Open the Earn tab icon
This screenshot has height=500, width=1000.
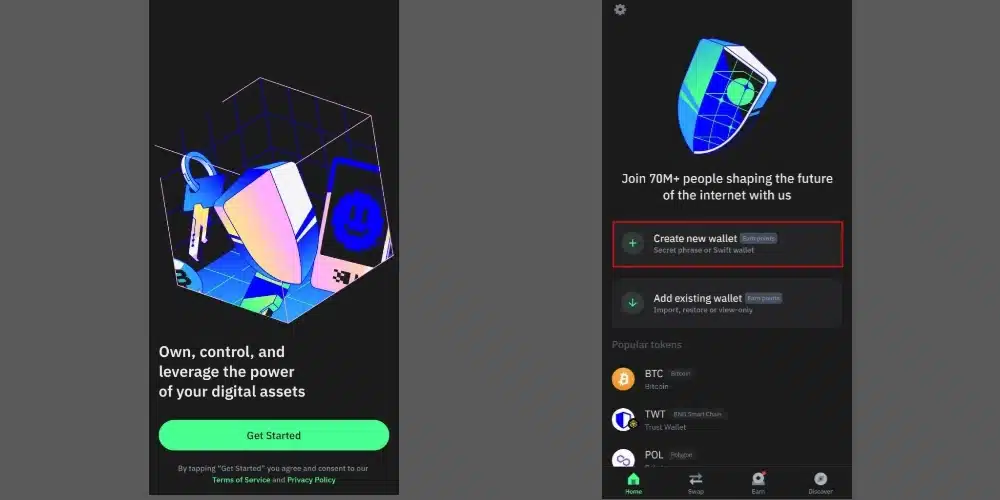pos(758,479)
